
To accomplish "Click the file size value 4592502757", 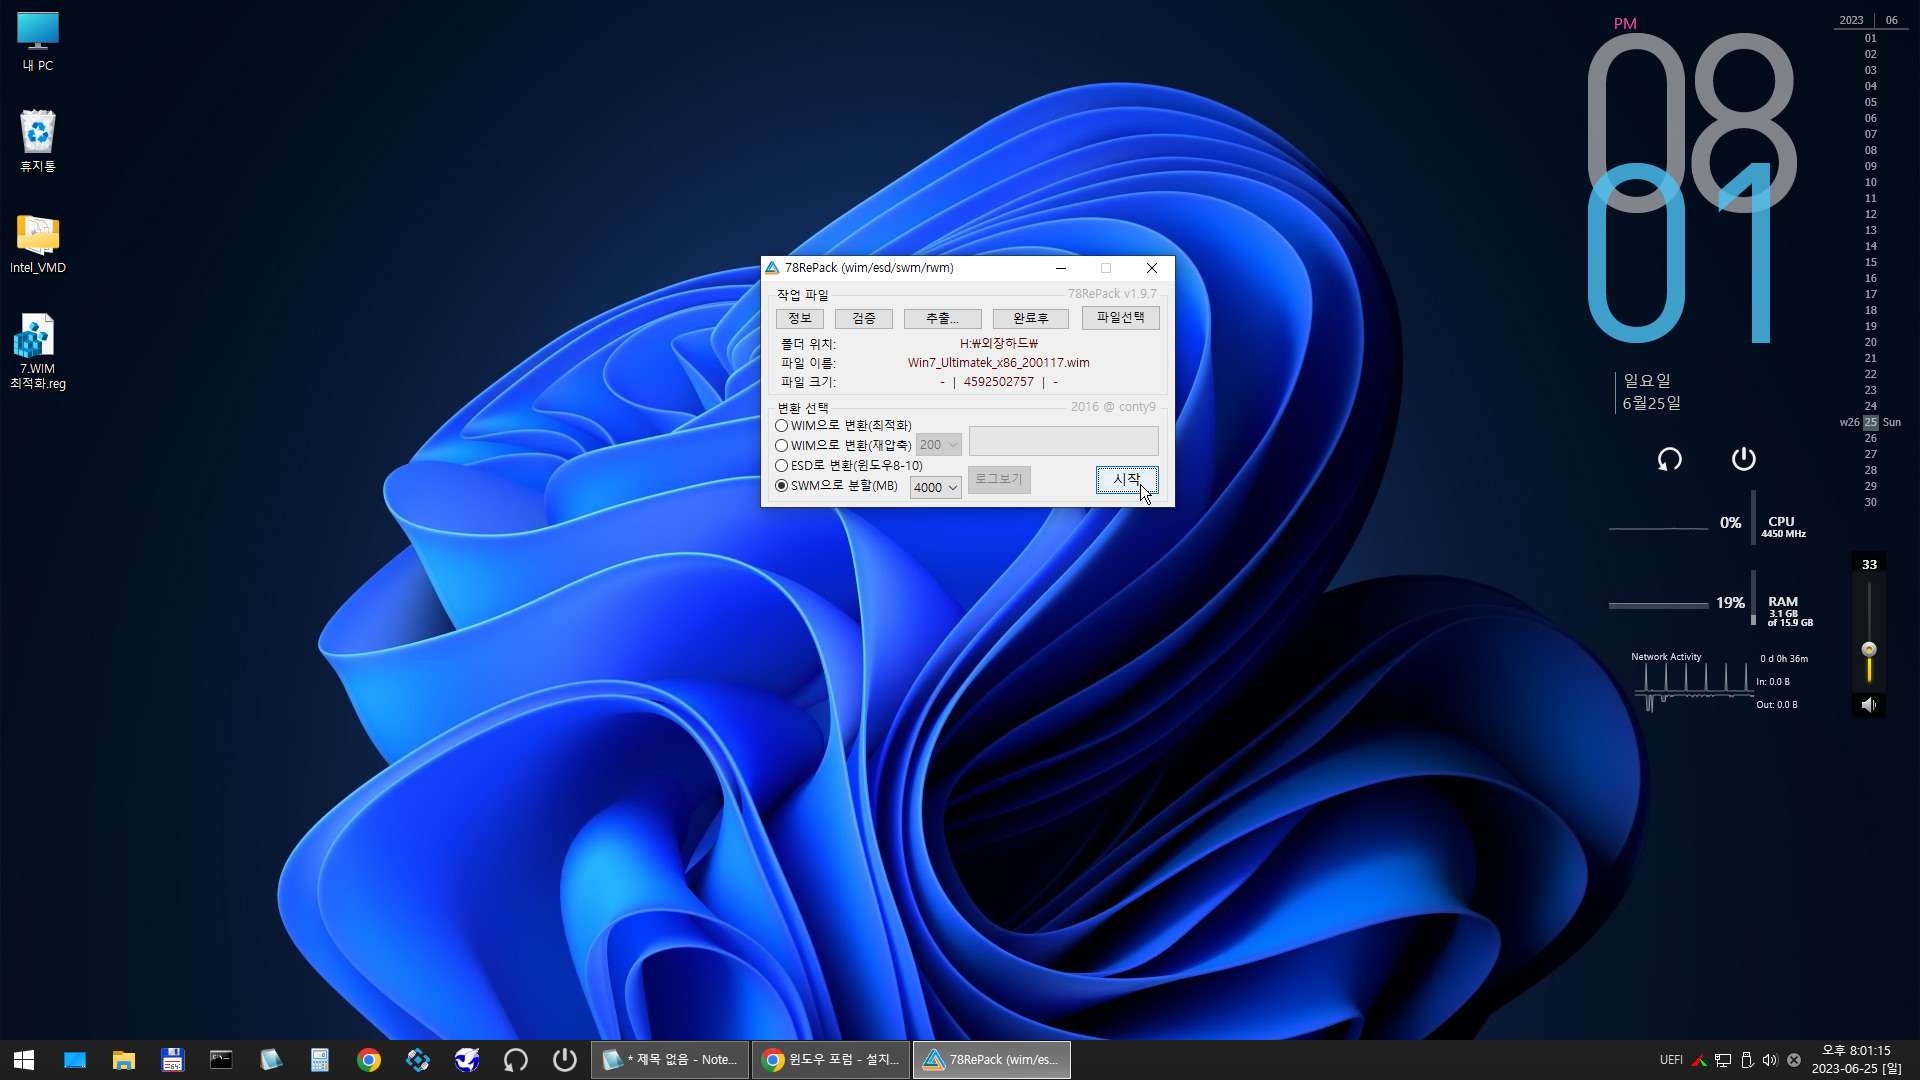I will (999, 382).
